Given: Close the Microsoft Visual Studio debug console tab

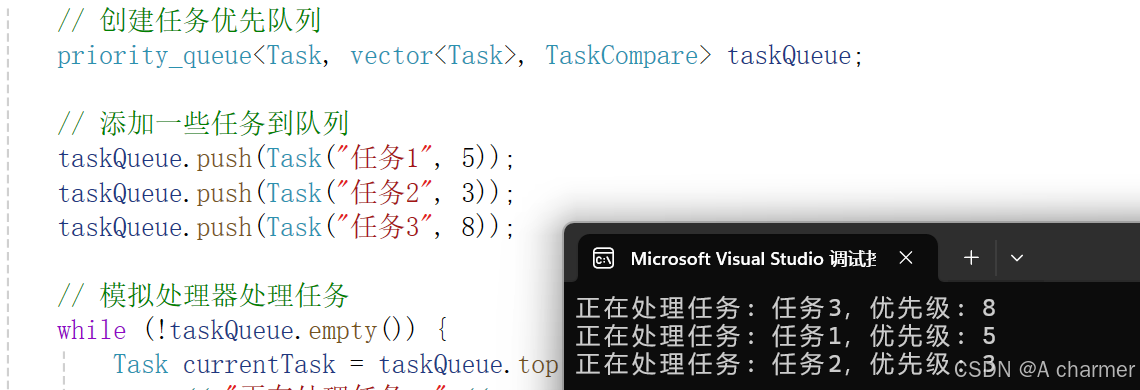Looking at the screenshot, I should pos(905,258).
